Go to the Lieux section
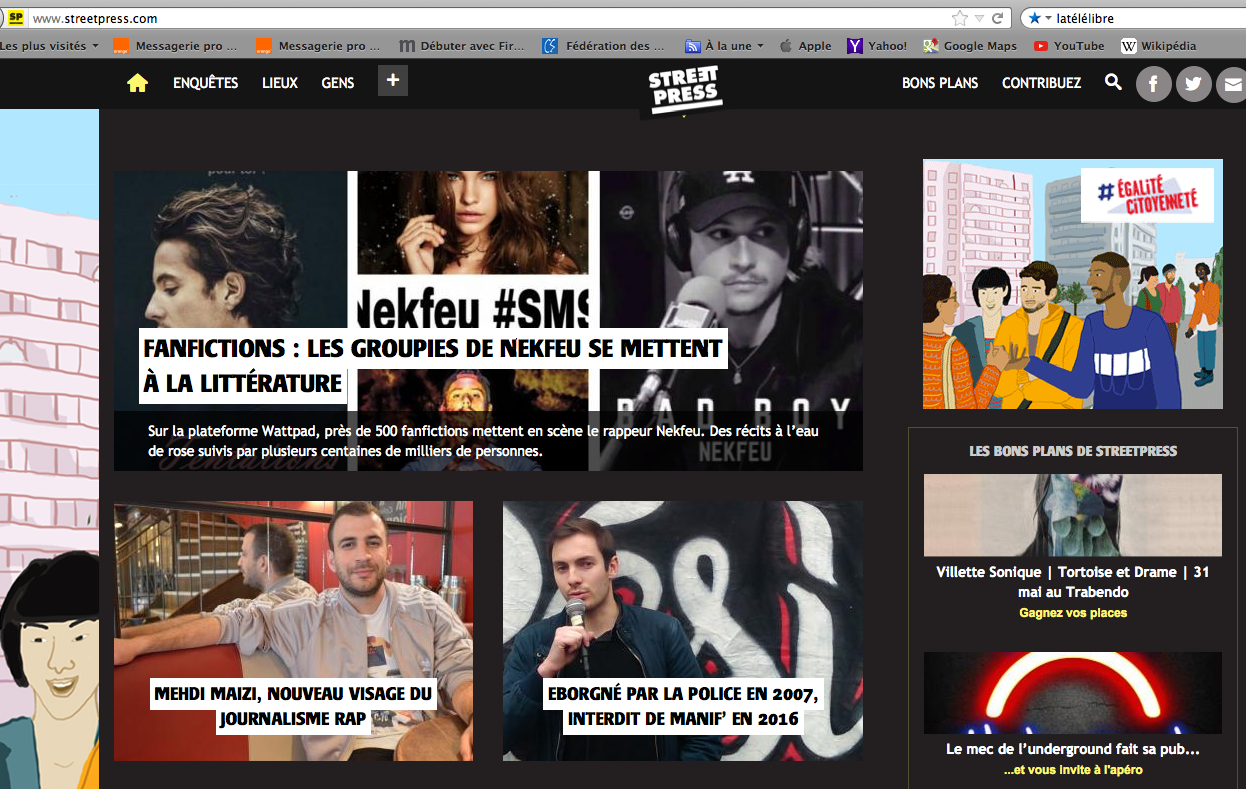The width and height of the screenshot is (1246, 789). coord(280,83)
